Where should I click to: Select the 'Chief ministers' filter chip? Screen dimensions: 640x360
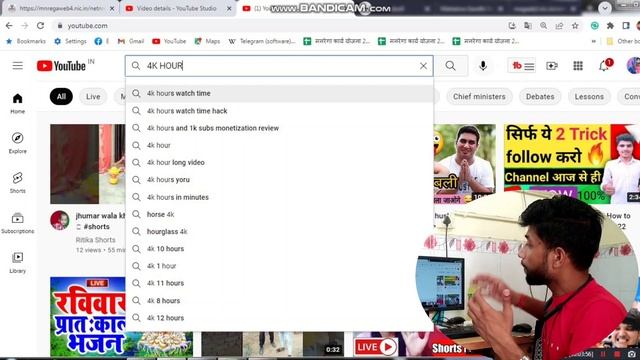click(x=479, y=97)
